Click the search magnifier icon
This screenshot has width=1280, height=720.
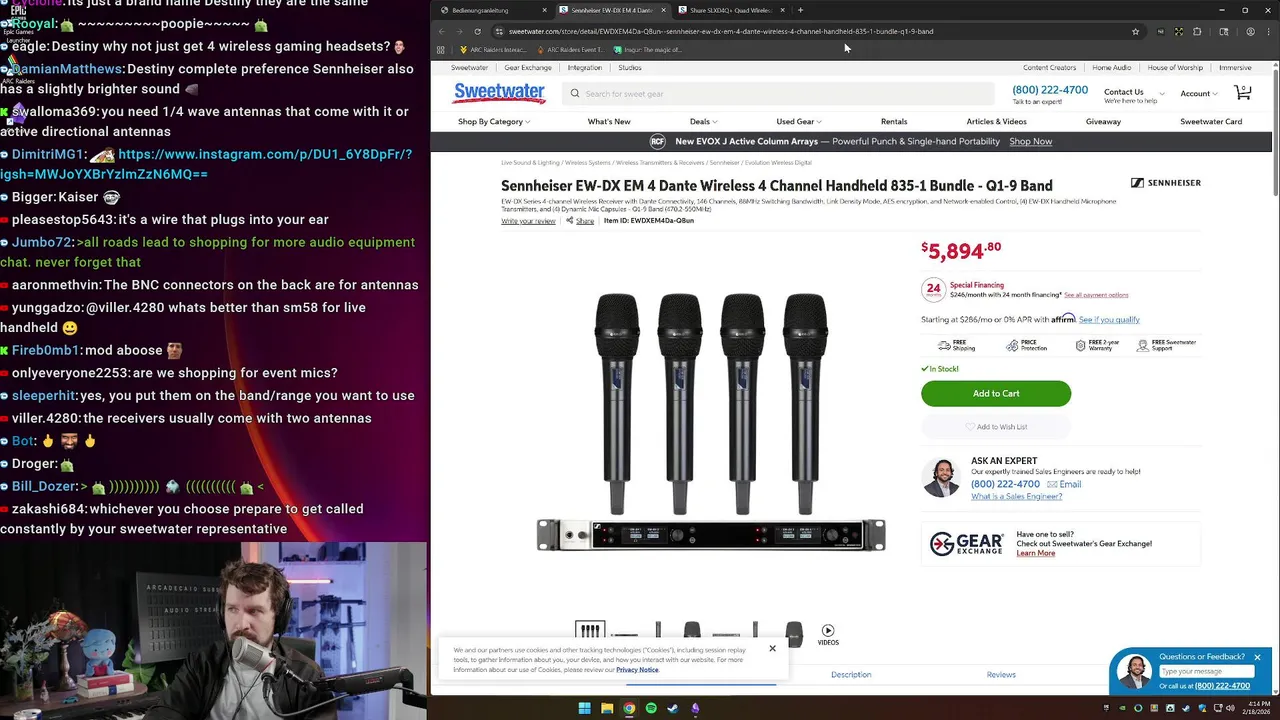point(575,94)
